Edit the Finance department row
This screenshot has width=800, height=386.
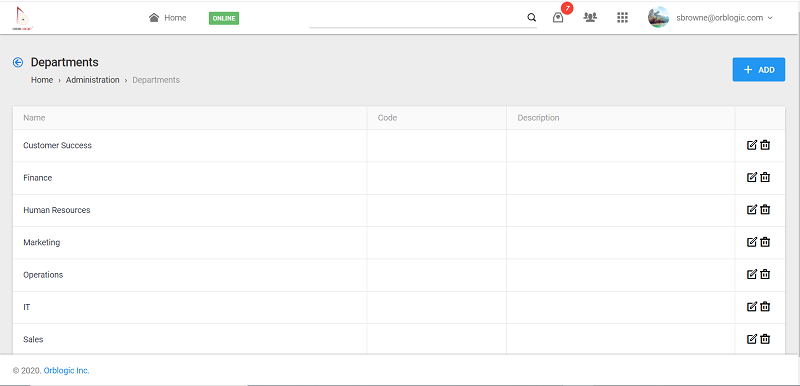coord(752,177)
